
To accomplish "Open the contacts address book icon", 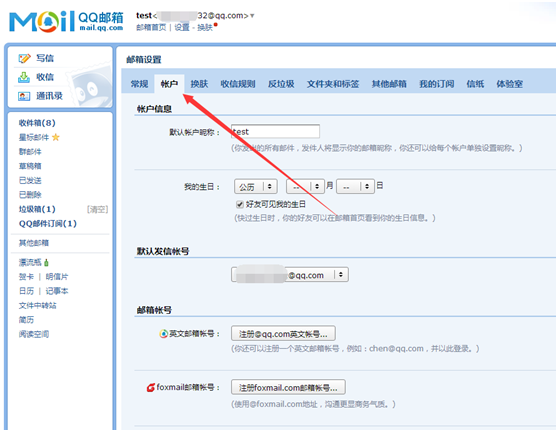I will pos(24,96).
